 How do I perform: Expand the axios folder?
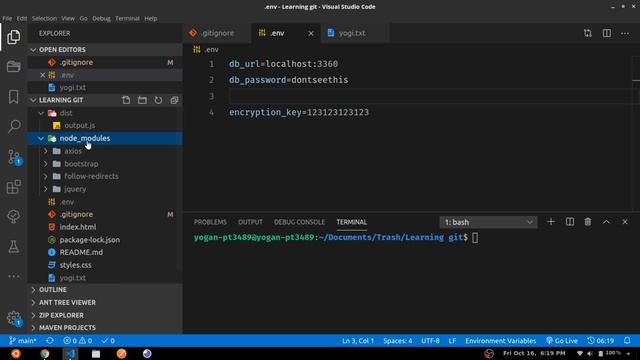46,151
